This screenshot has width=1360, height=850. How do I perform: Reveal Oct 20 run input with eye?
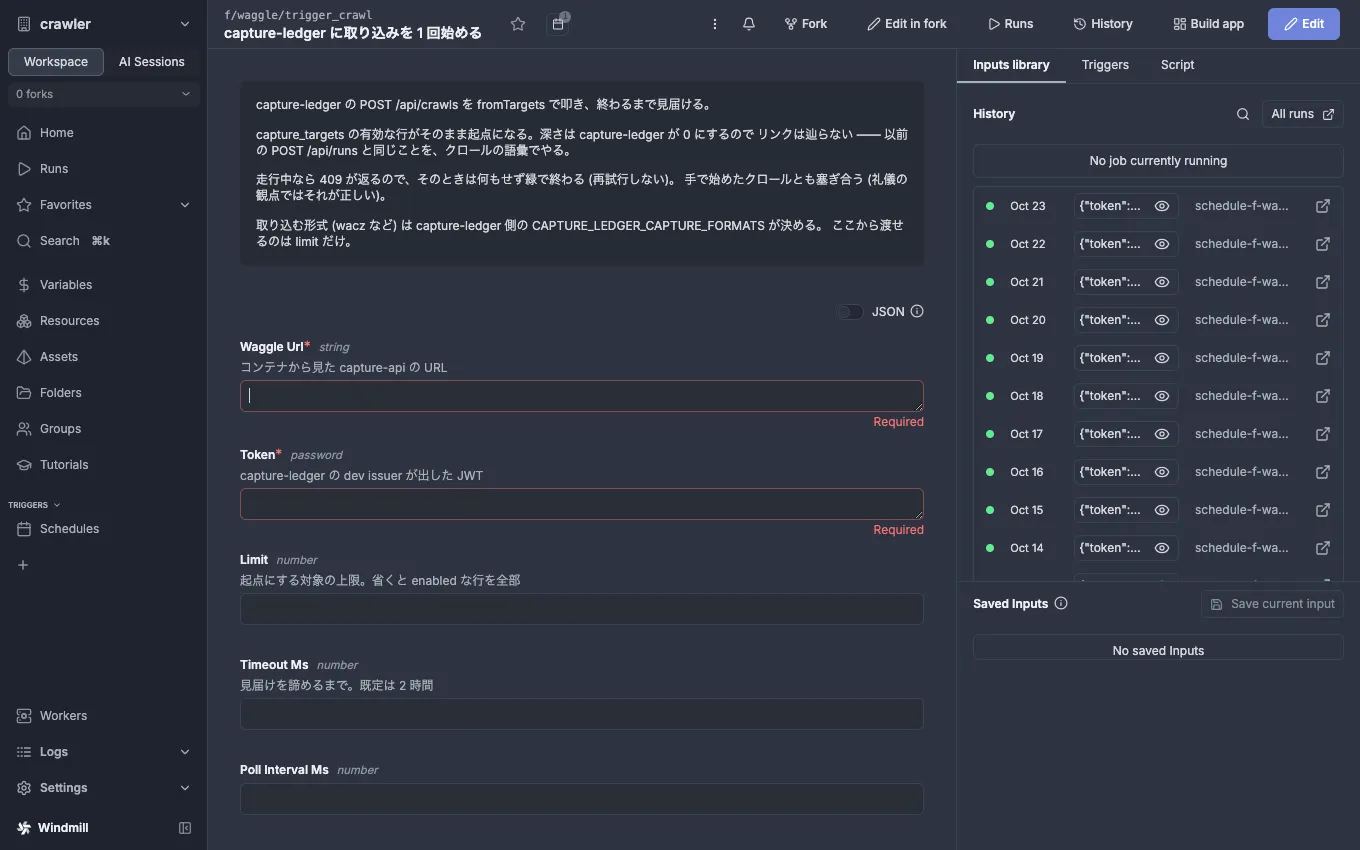(1162, 320)
